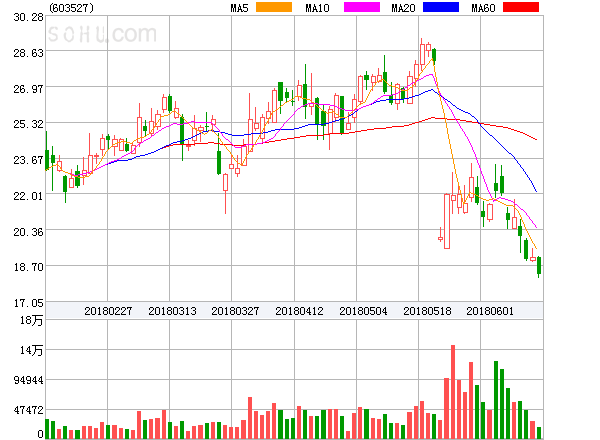Click the 20180601 date label

(x=490, y=311)
